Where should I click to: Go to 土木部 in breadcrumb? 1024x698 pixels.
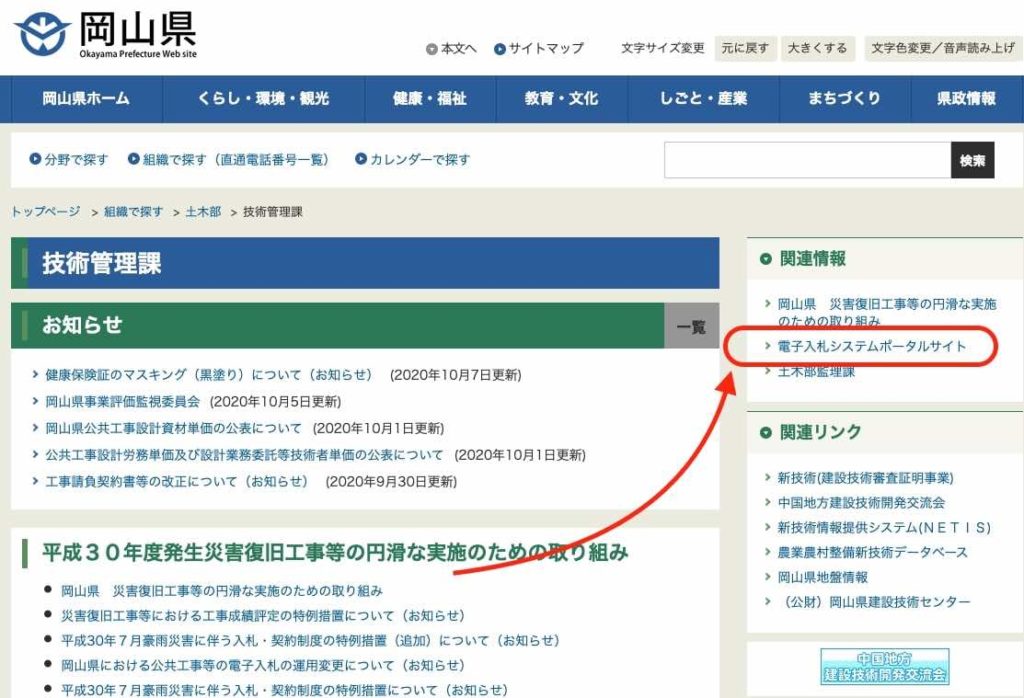[203, 212]
